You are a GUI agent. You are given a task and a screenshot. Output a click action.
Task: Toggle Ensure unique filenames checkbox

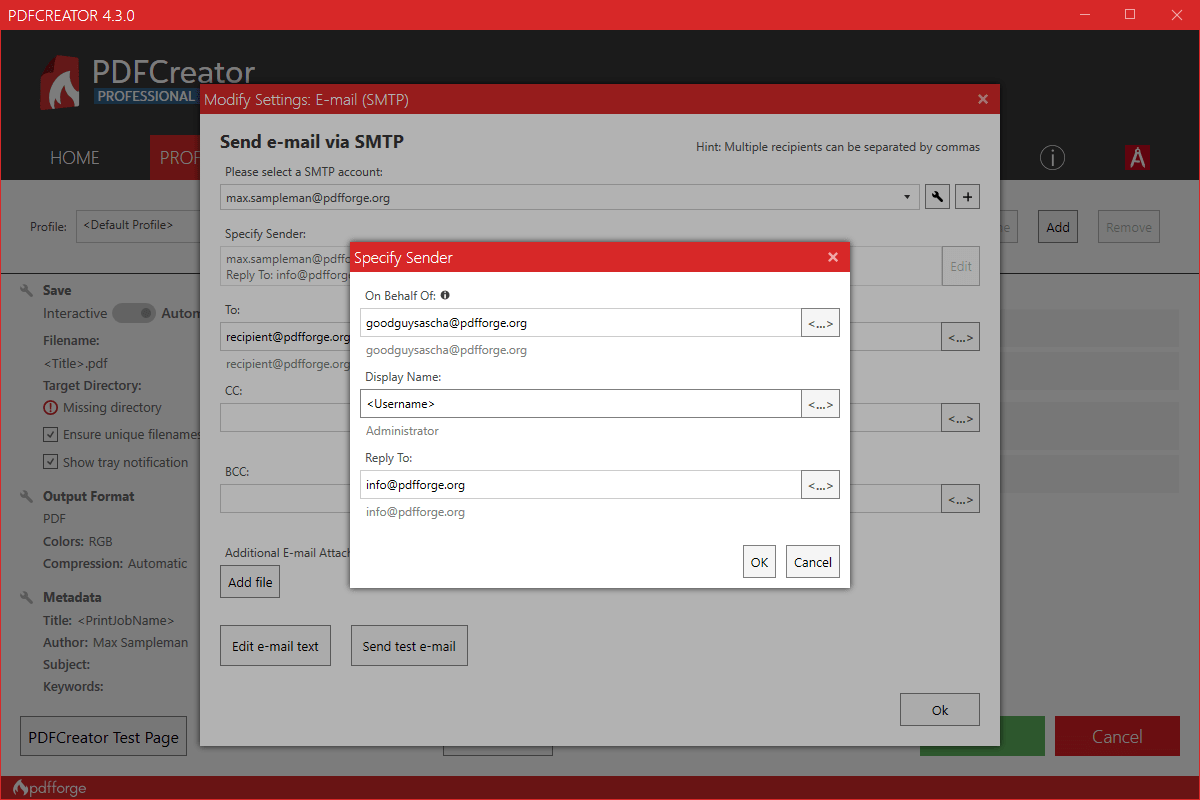point(50,435)
